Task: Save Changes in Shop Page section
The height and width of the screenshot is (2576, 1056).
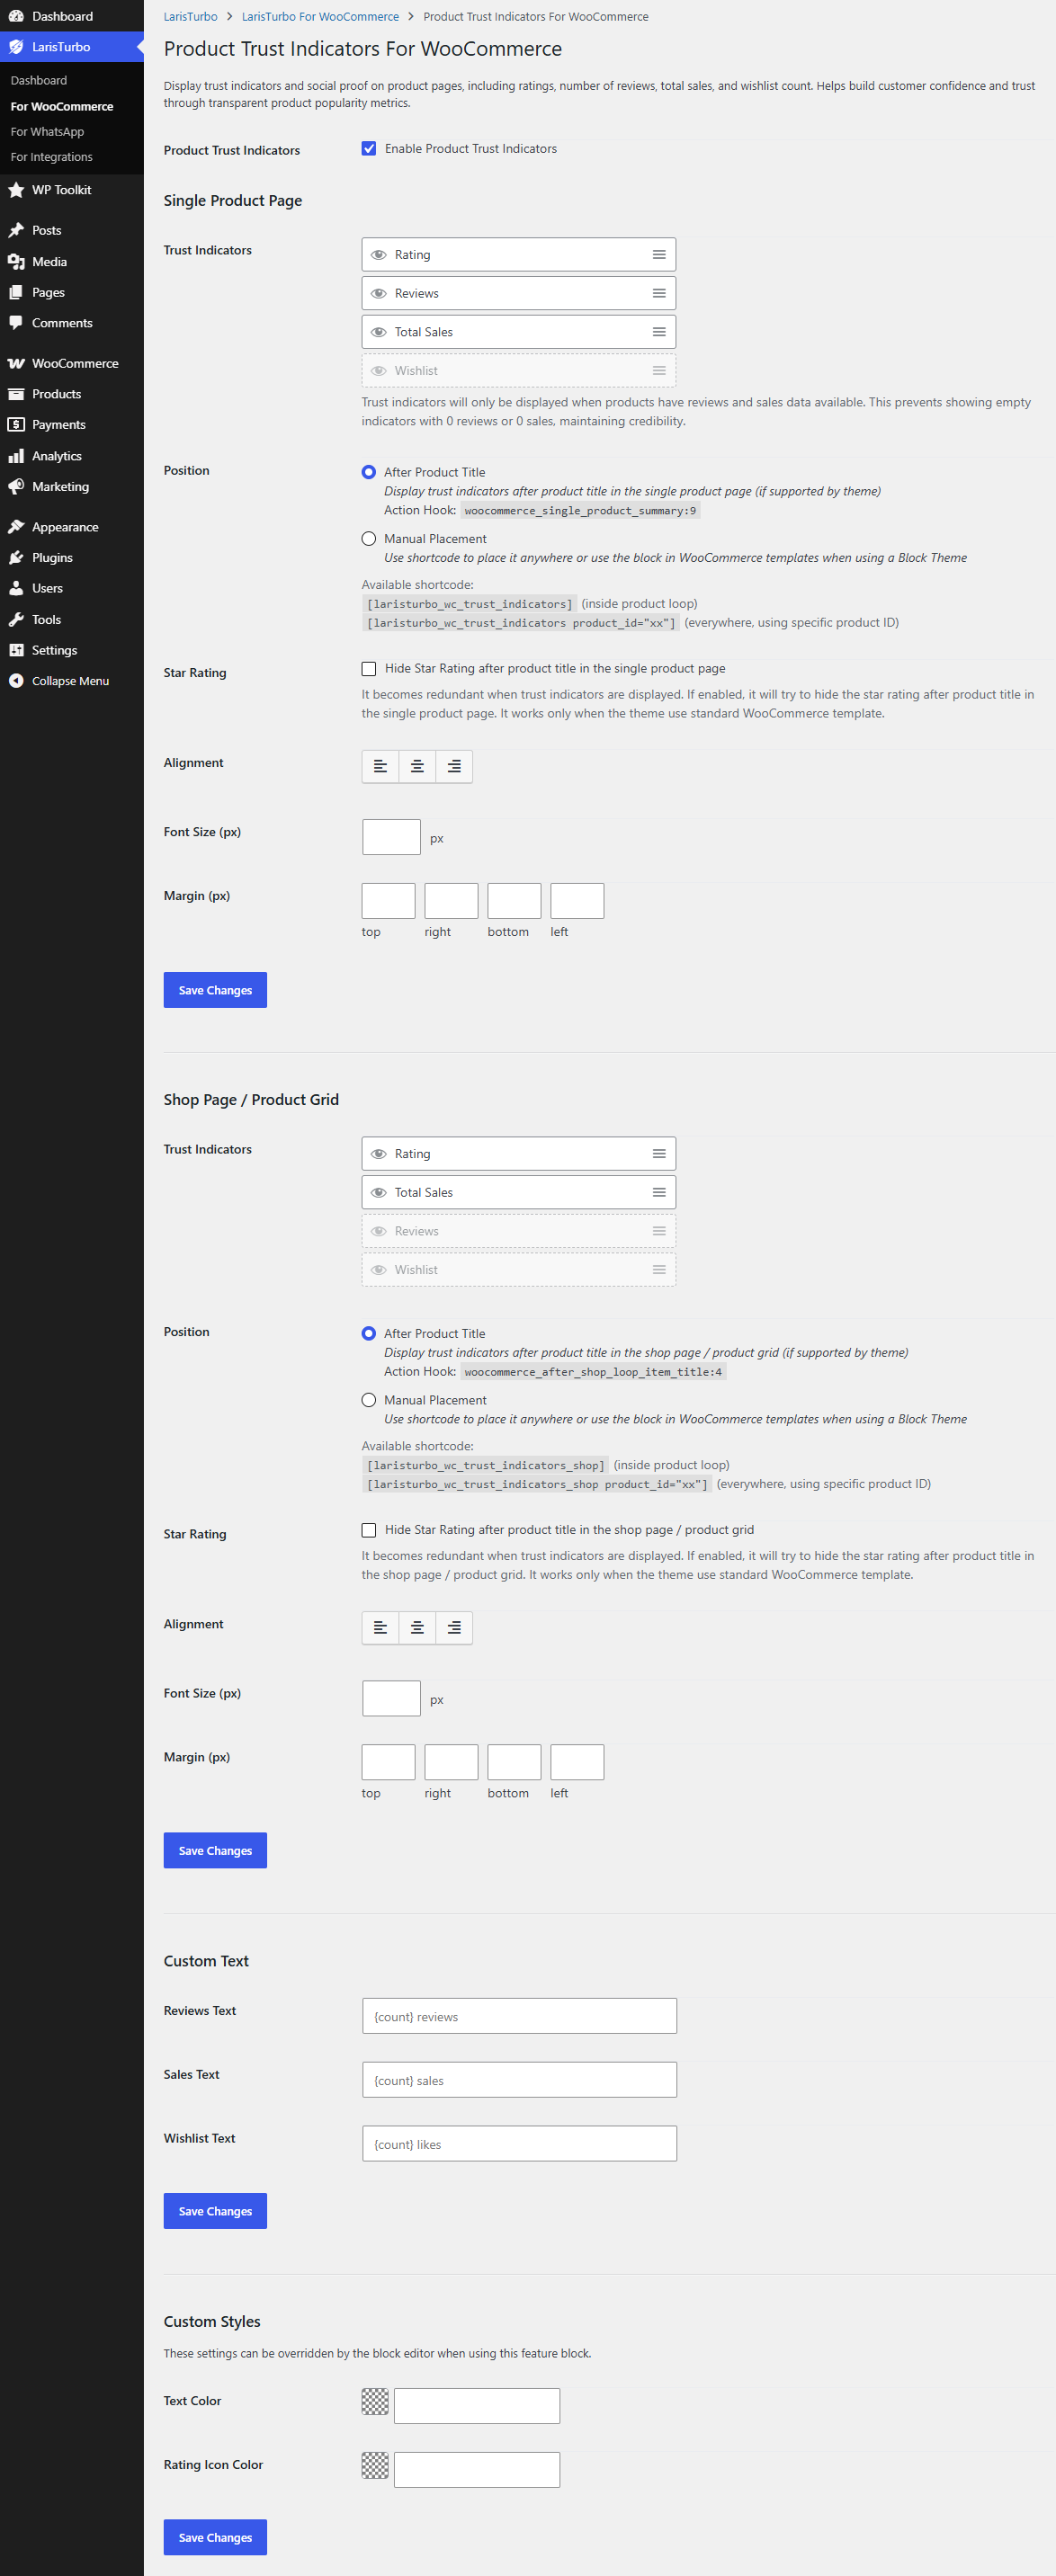Action: [215, 1850]
